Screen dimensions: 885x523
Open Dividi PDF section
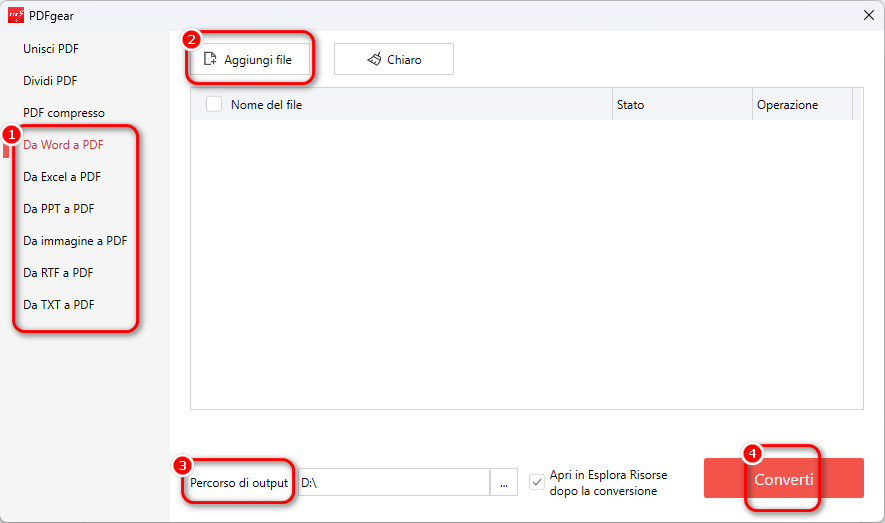pyautogui.click(x=50, y=81)
